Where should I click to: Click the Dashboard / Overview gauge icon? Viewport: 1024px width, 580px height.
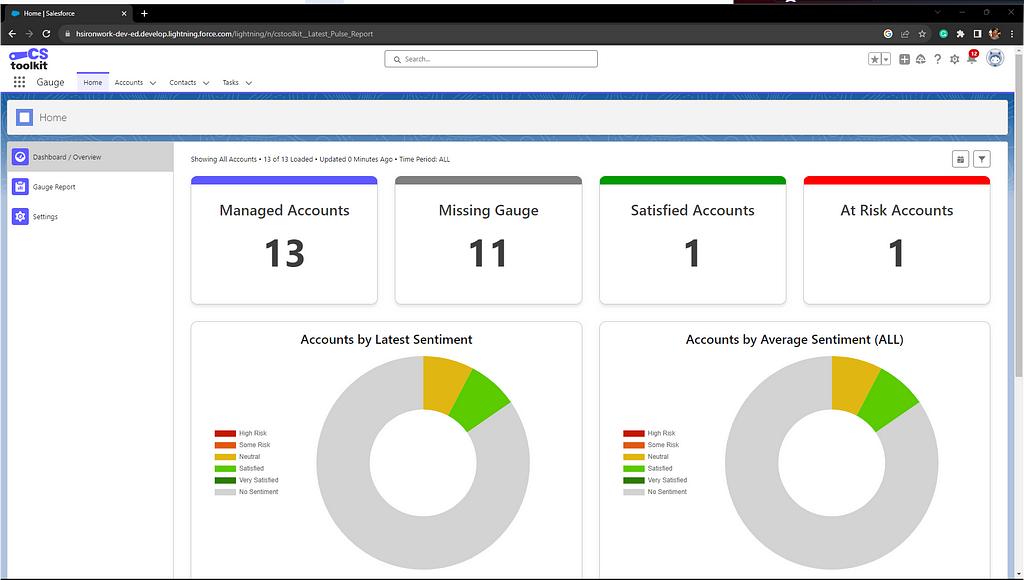click(x=20, y=157)
